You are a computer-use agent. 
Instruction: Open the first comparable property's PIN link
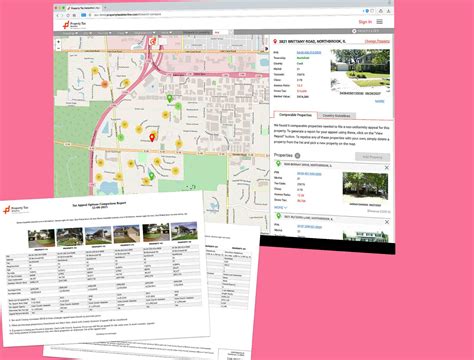pos(309,174)
